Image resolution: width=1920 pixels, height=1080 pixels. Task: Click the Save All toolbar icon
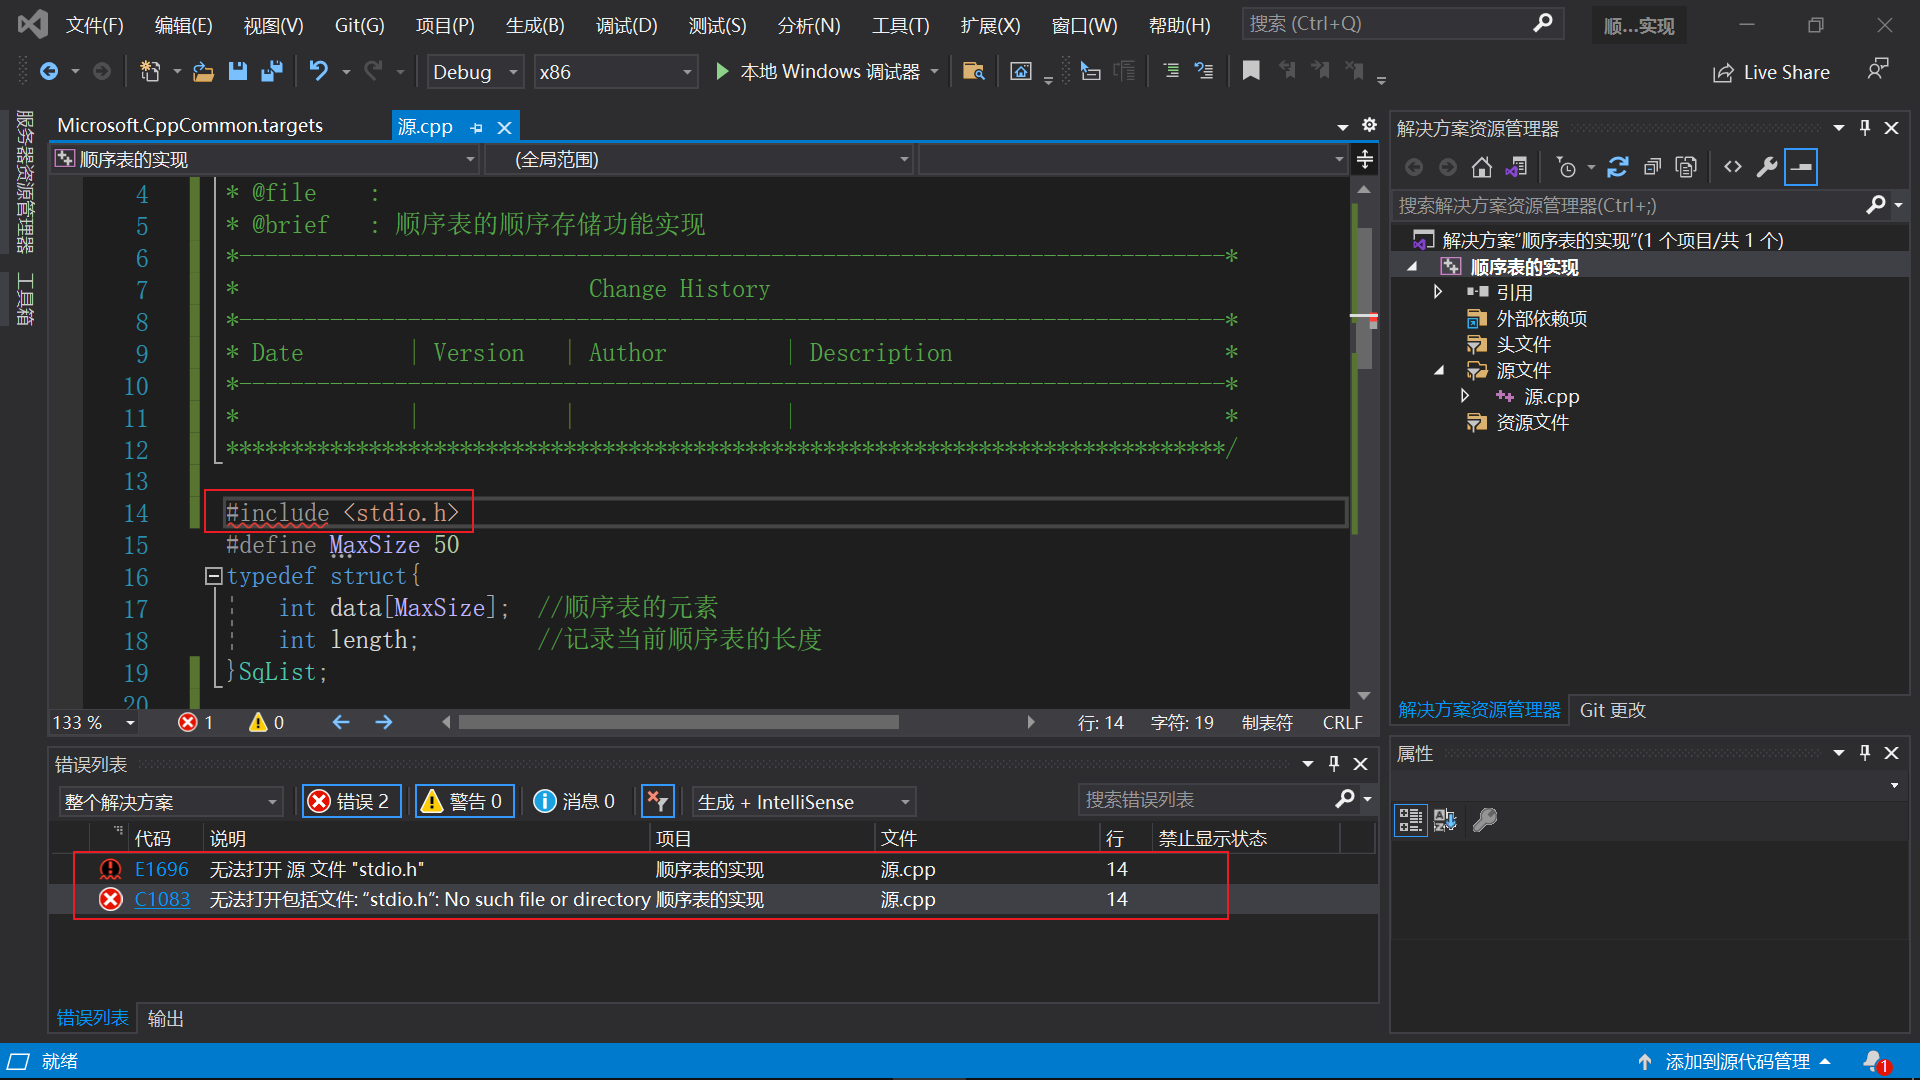271,71
